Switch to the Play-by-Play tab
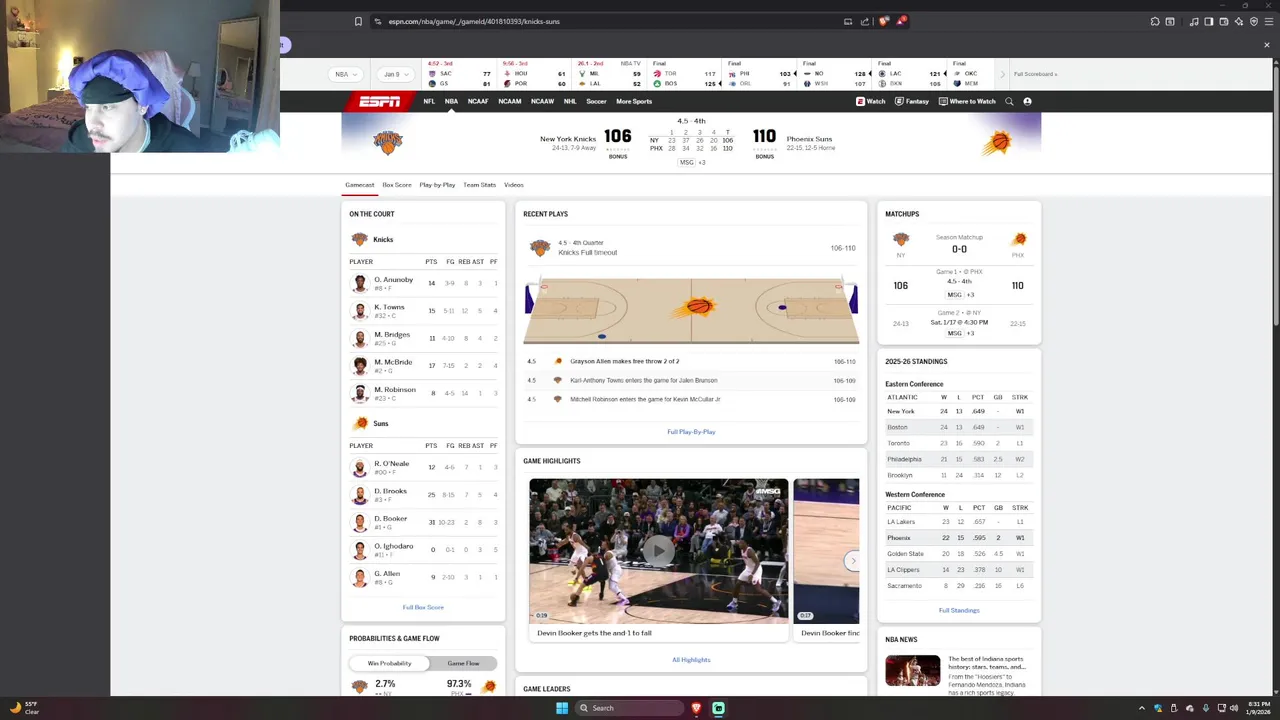1280x720 pixels. [x=437, y=185]
